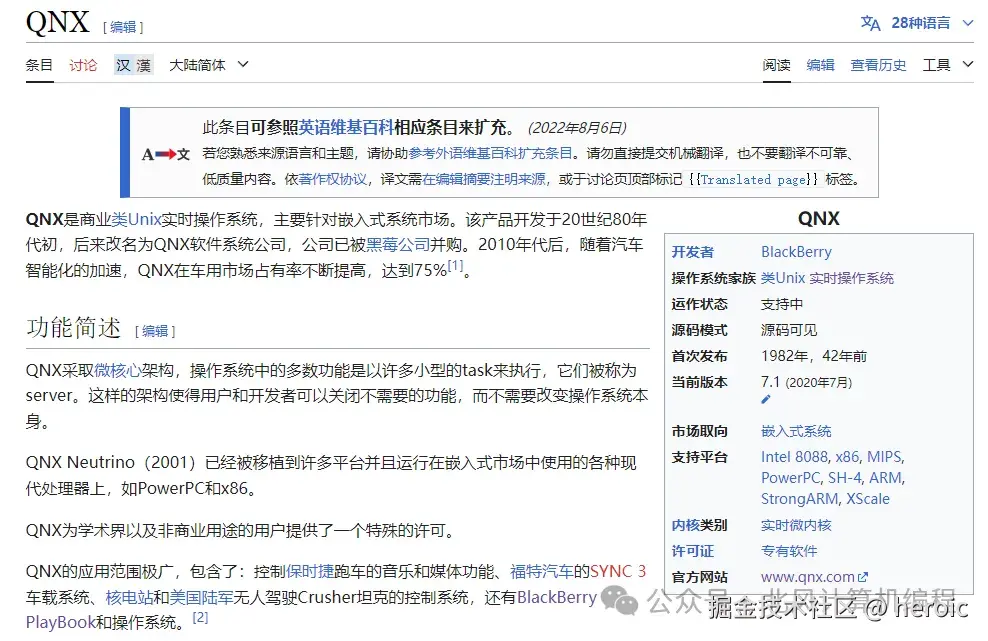Switch to the 查看历史 tab
This screenshot has width=988, height=641.
pos(877,64)
